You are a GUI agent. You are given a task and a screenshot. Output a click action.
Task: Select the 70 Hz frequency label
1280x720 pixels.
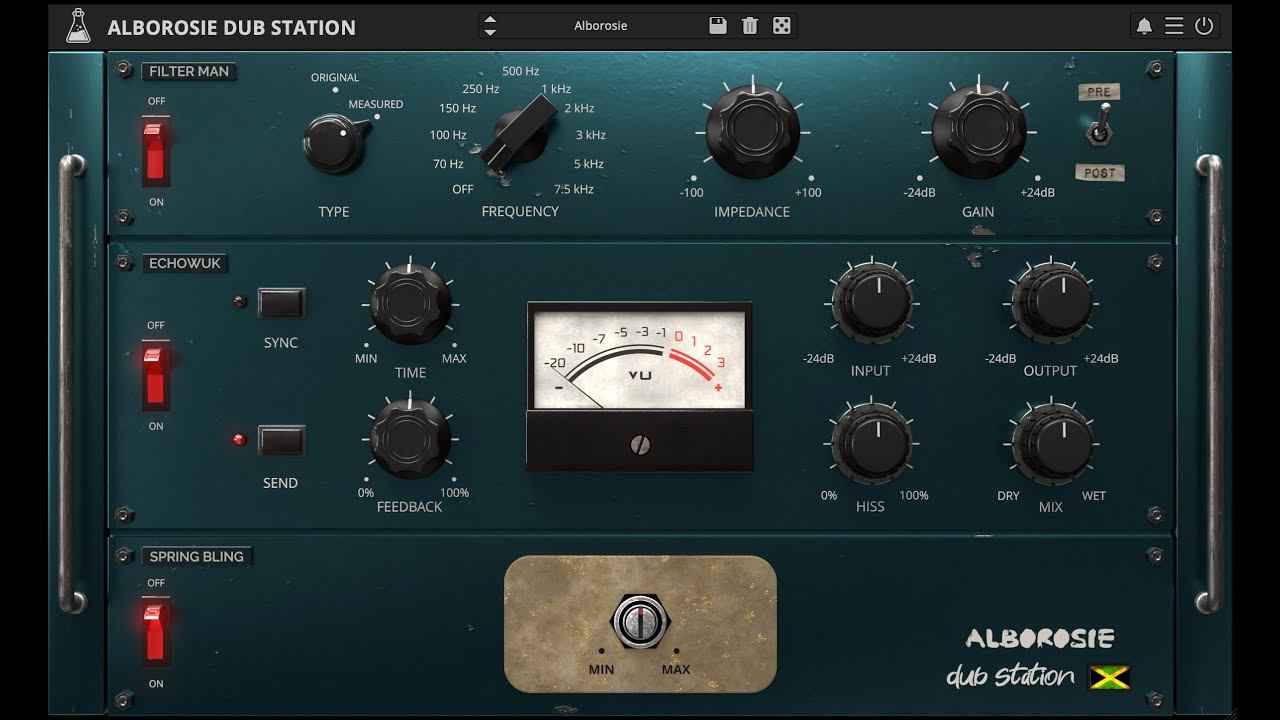click(x=448, y=163)
